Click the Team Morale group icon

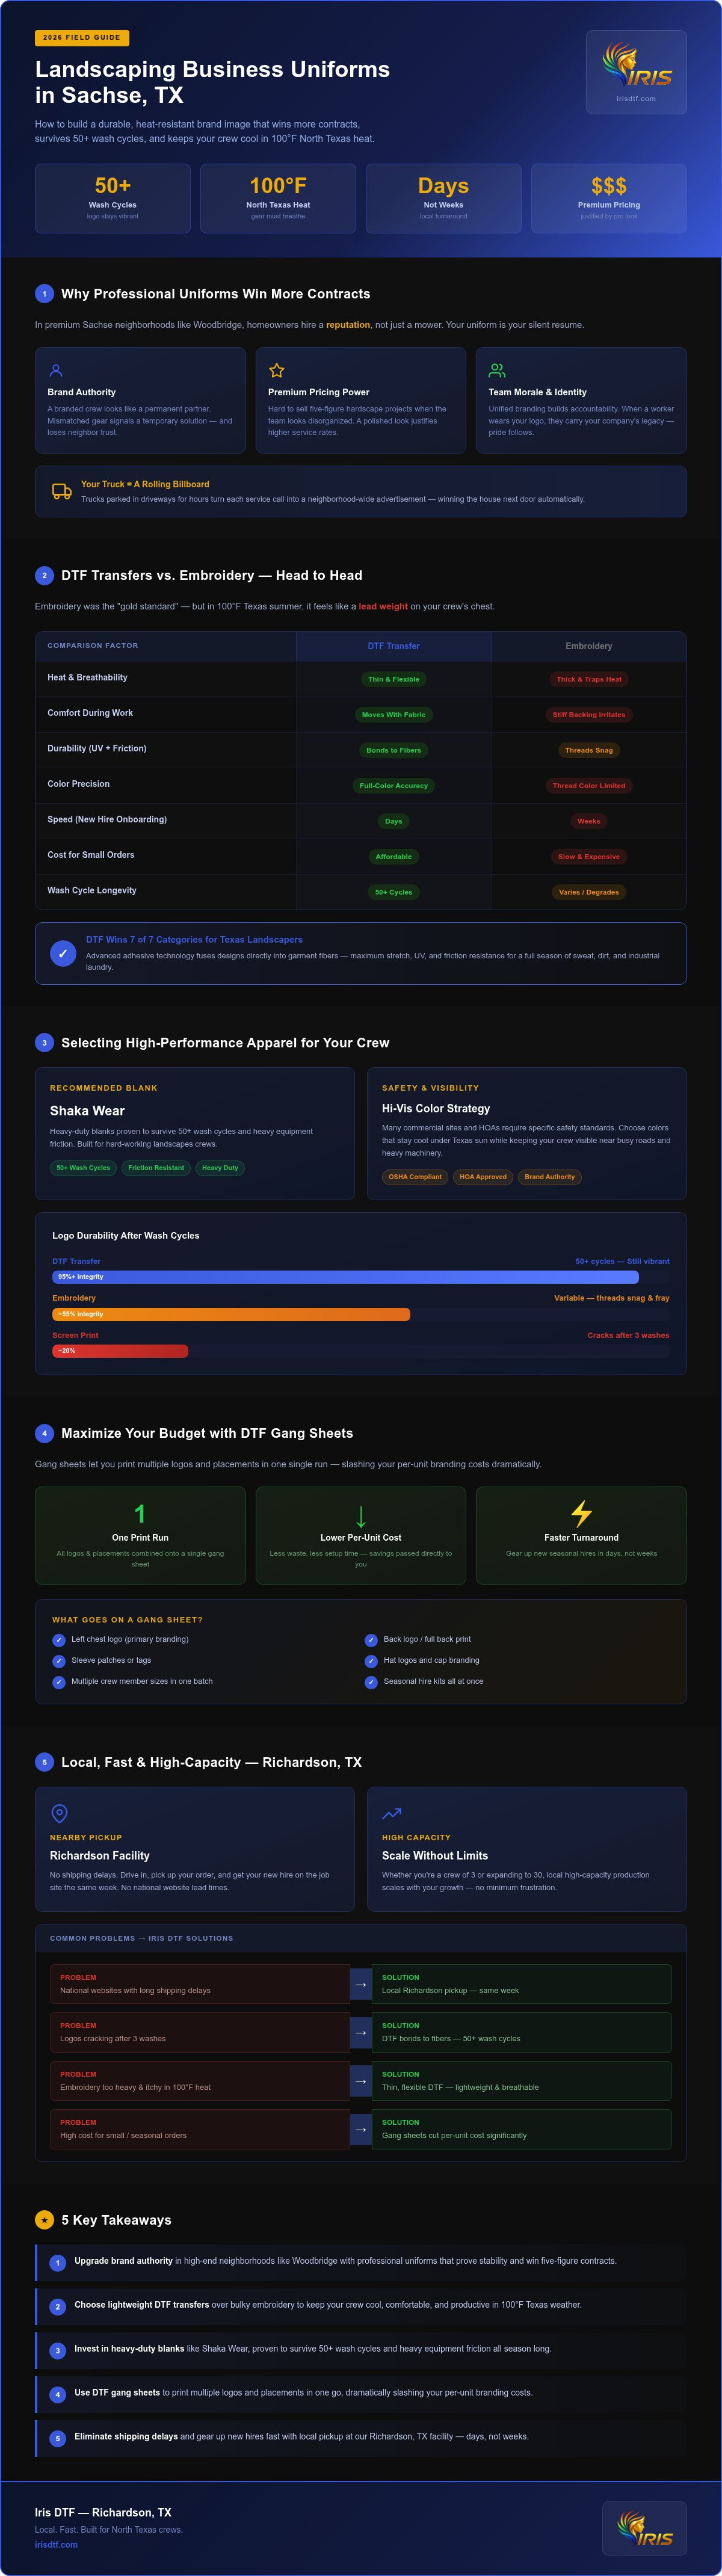[497, 370]
